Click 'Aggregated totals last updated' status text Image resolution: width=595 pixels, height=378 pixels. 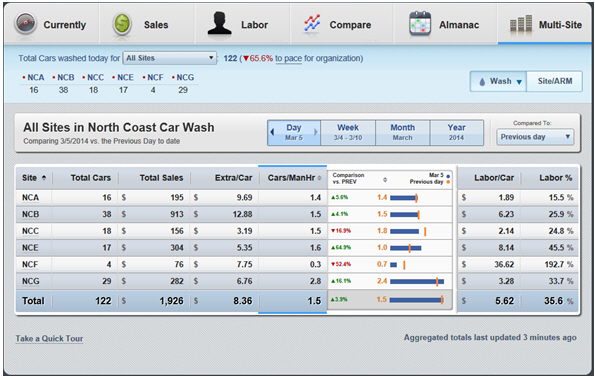click(490, 337)
